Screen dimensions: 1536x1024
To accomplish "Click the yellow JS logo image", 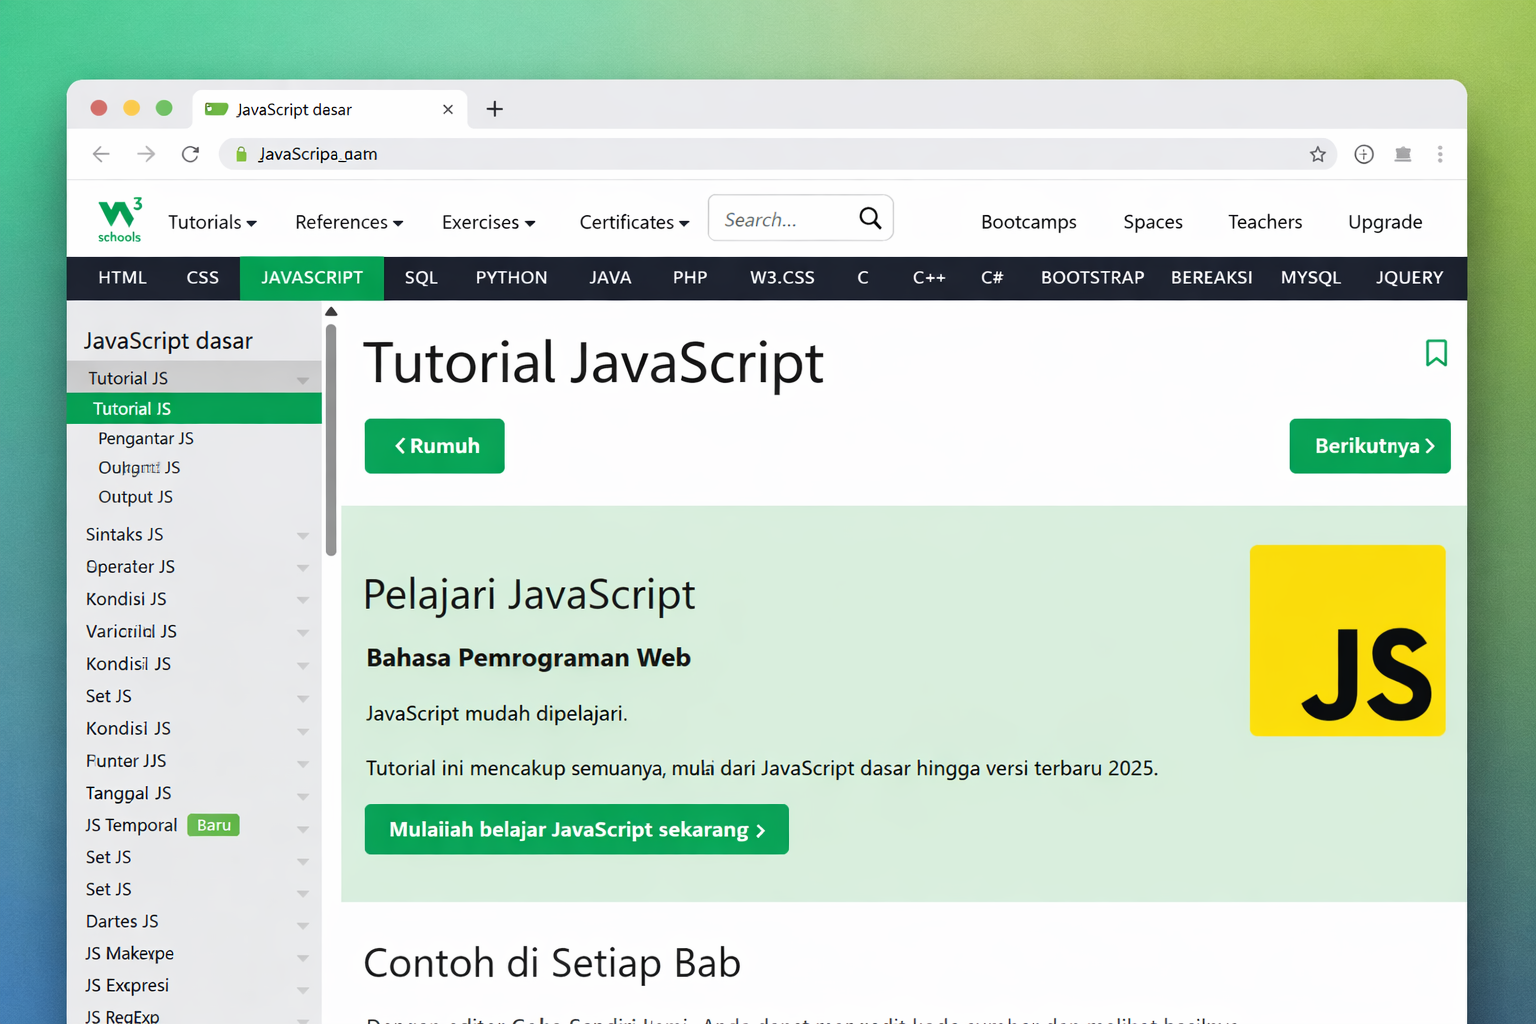I will click(x=1347, y=640).
